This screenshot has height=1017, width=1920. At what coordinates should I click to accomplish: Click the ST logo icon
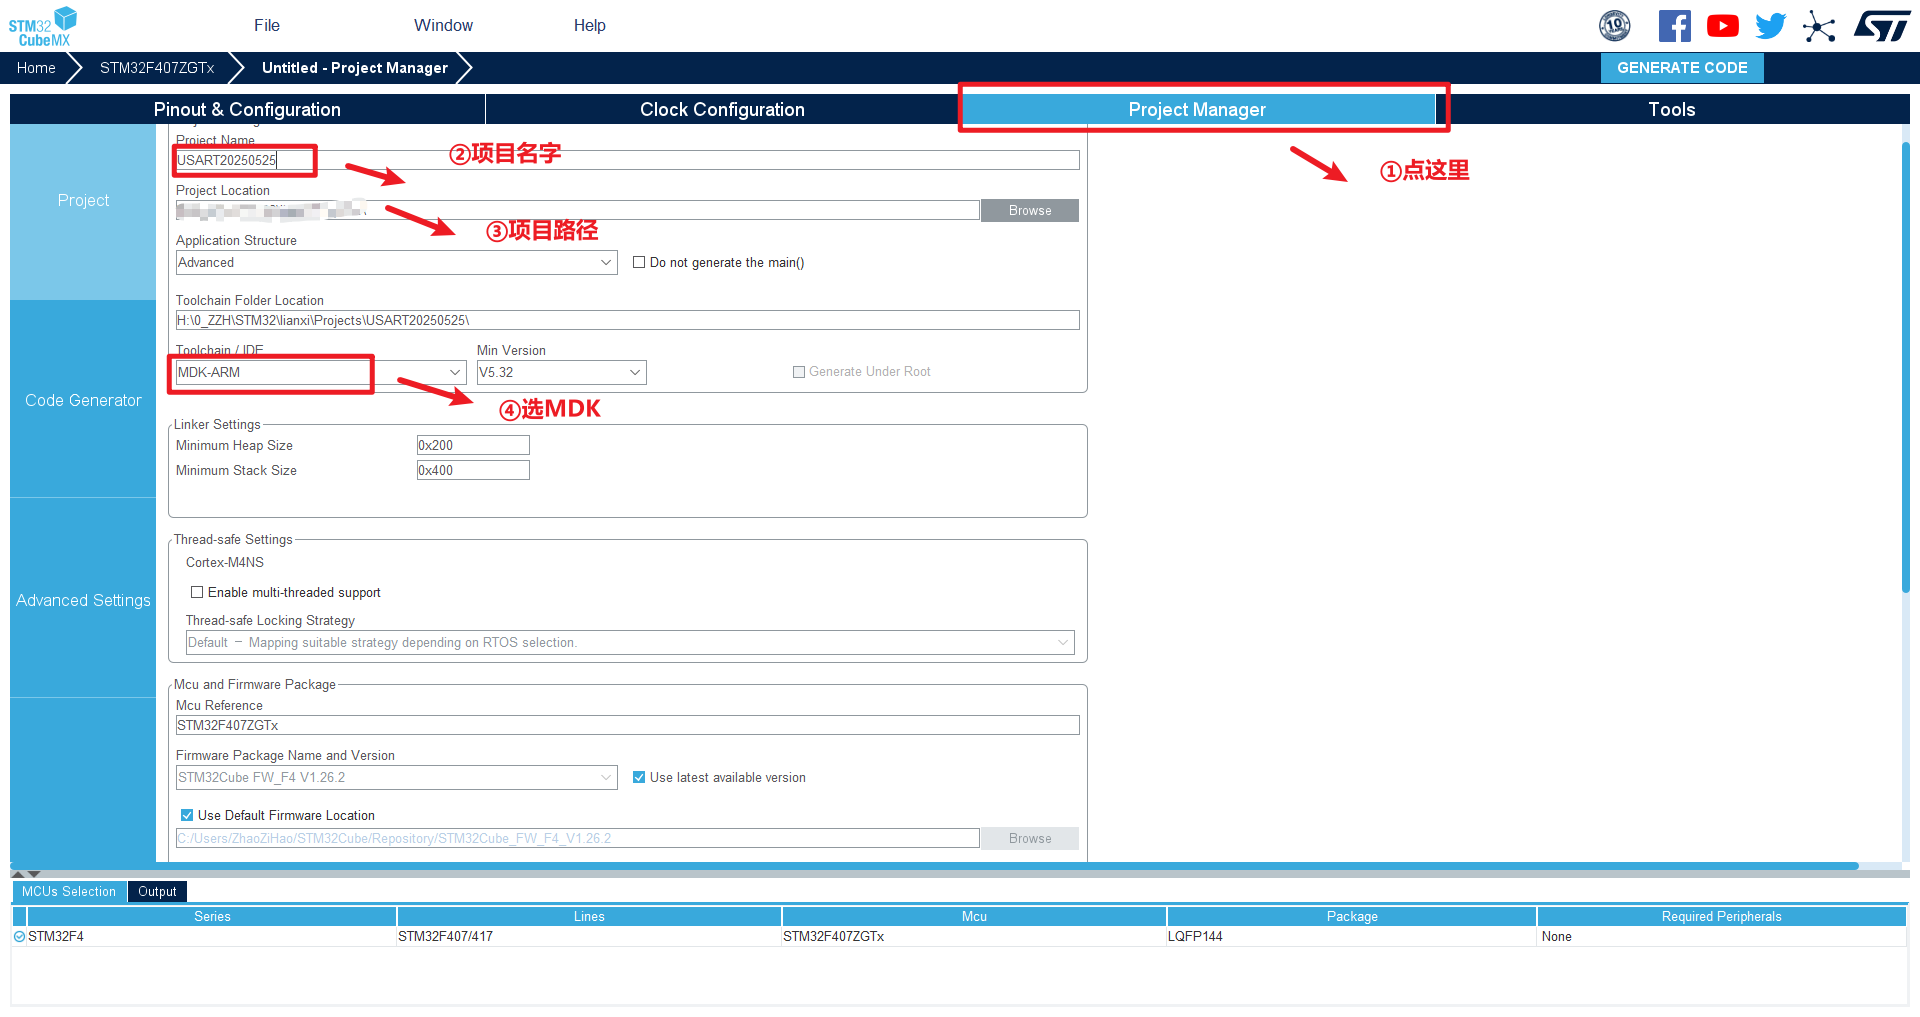click(1882, 26)
